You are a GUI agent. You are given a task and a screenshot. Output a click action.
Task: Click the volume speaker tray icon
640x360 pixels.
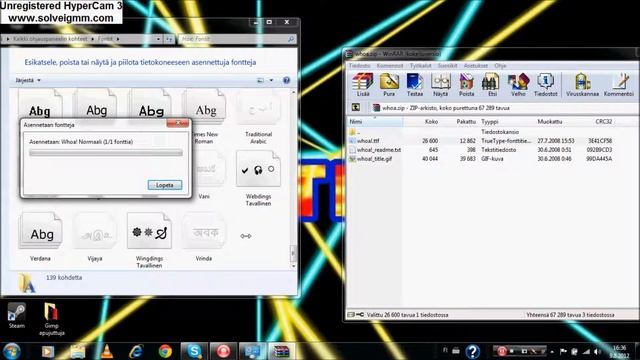(598, 351)
